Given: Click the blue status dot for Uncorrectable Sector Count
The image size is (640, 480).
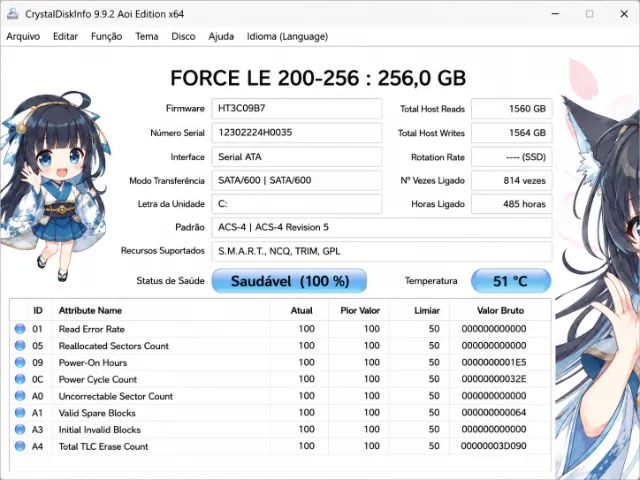Looking at the screenshot, I should (20, 396).
